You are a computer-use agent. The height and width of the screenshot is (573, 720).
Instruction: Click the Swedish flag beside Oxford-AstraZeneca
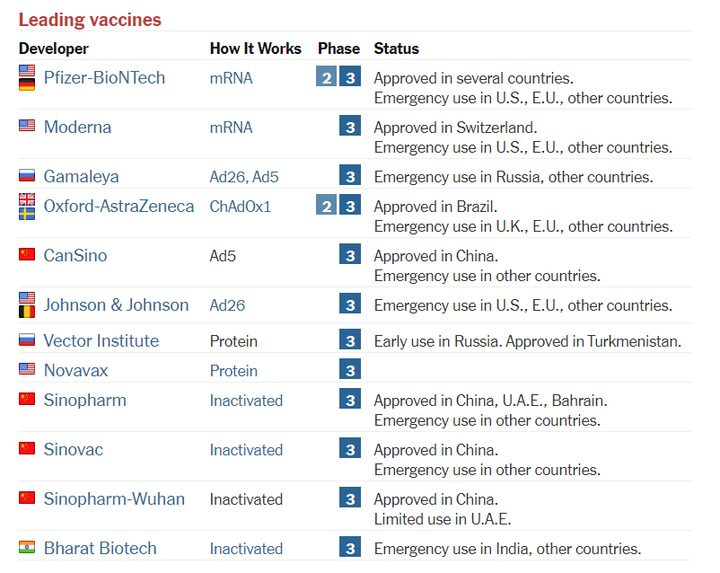tap(27, 213)
